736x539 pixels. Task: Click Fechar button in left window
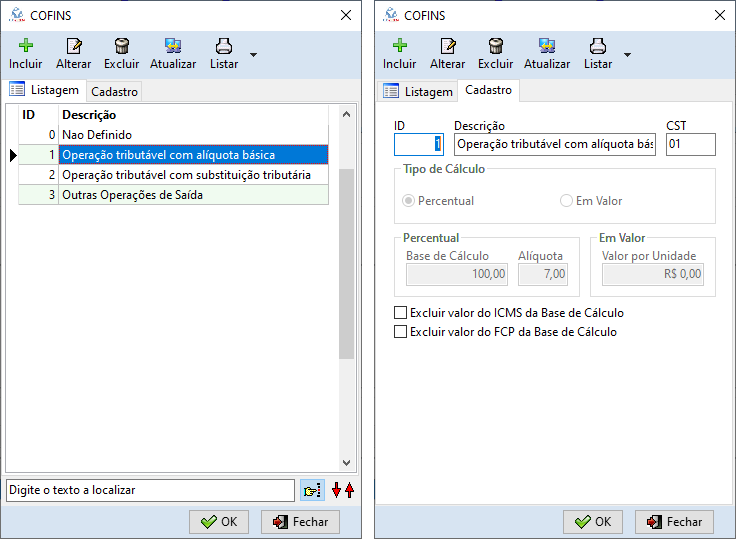300,522
